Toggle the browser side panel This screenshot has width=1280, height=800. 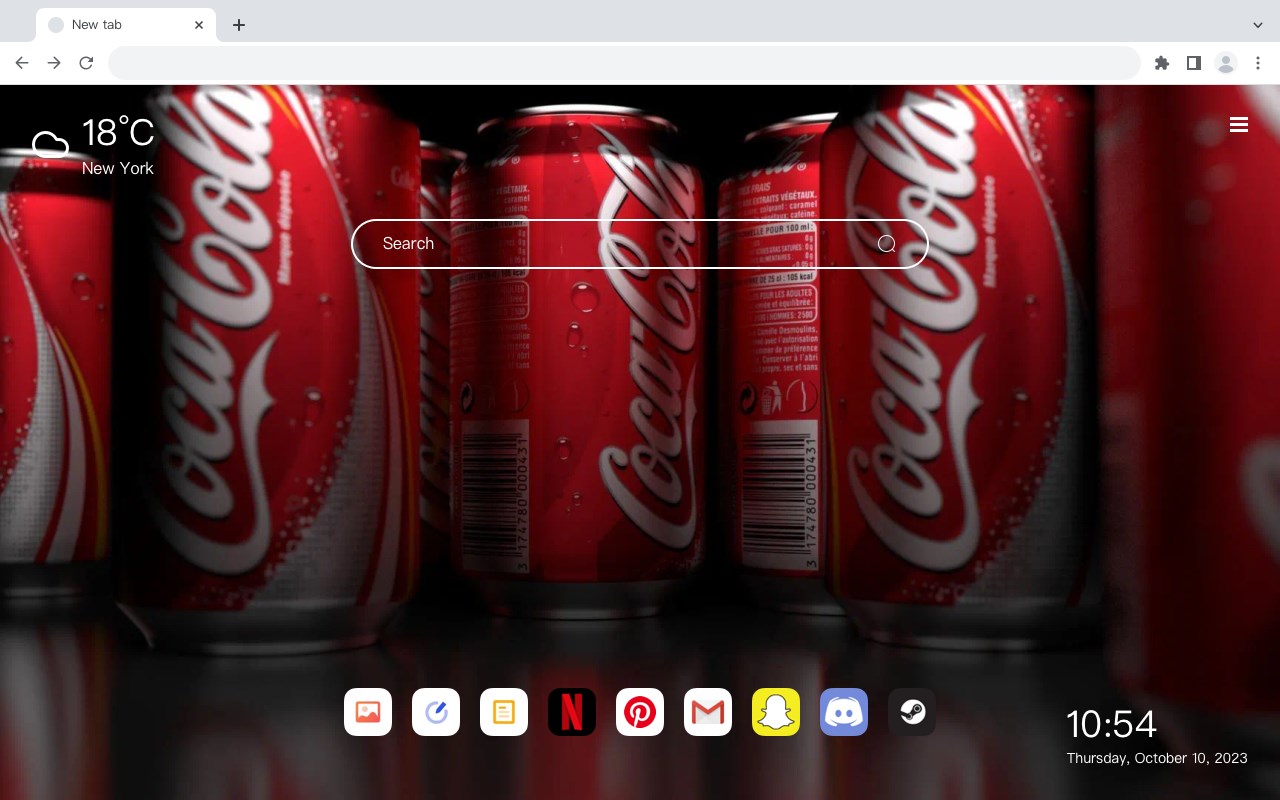tap(1193, 63)
